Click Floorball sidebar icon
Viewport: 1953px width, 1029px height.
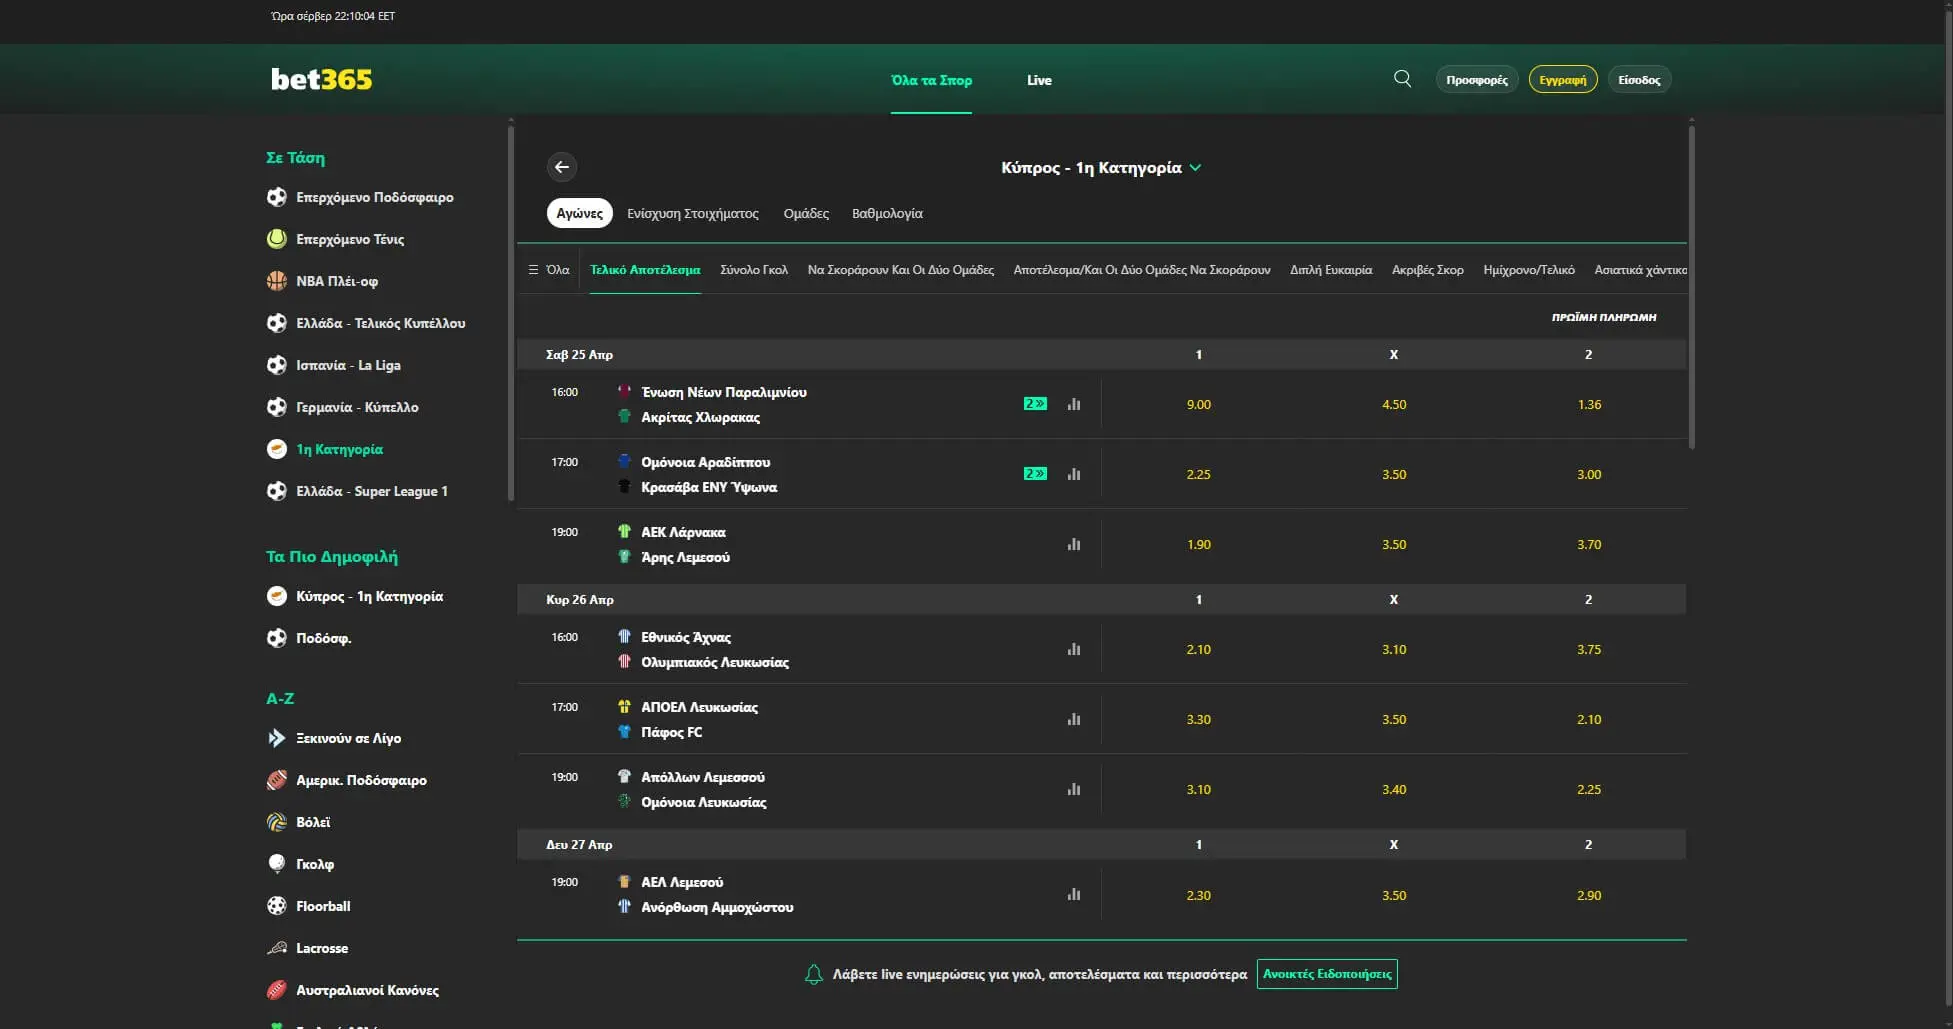pos(277,906)
